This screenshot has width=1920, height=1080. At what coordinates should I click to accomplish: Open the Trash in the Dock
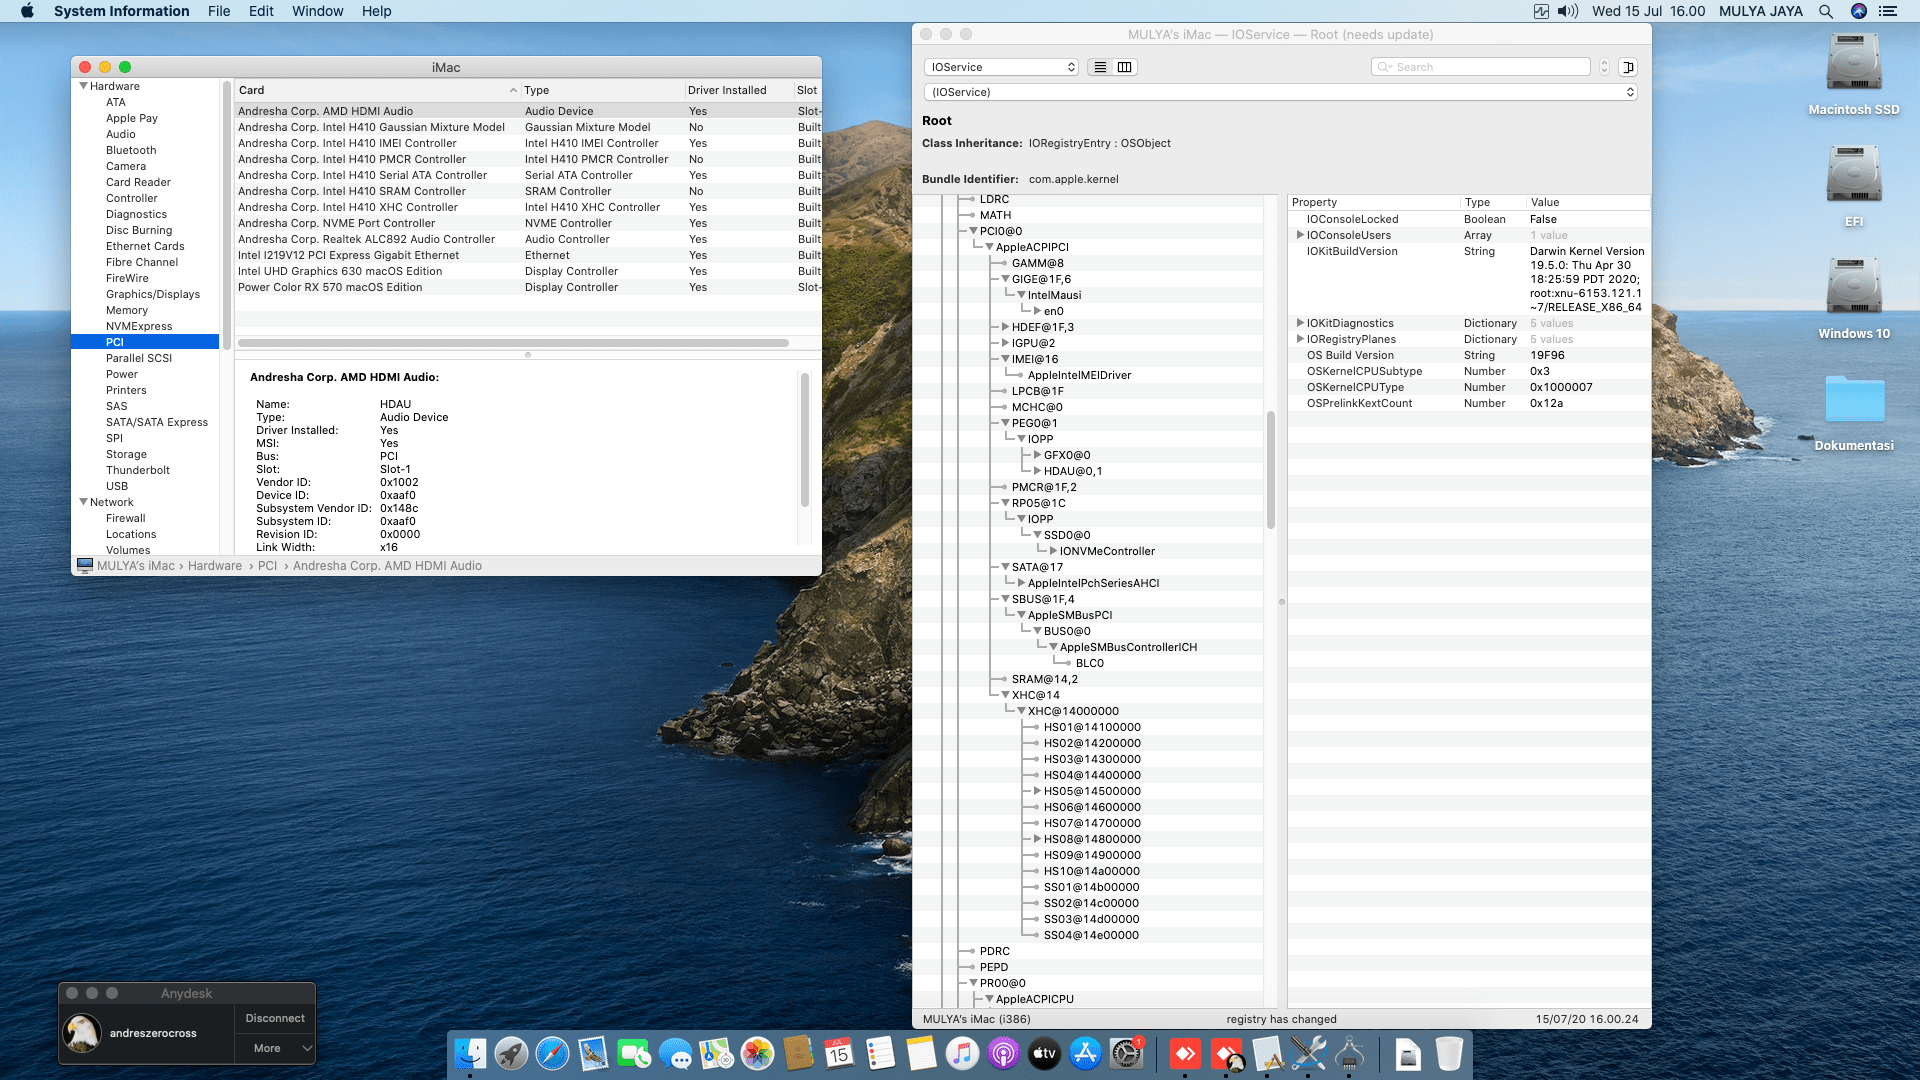(x=1449, y=1053)
